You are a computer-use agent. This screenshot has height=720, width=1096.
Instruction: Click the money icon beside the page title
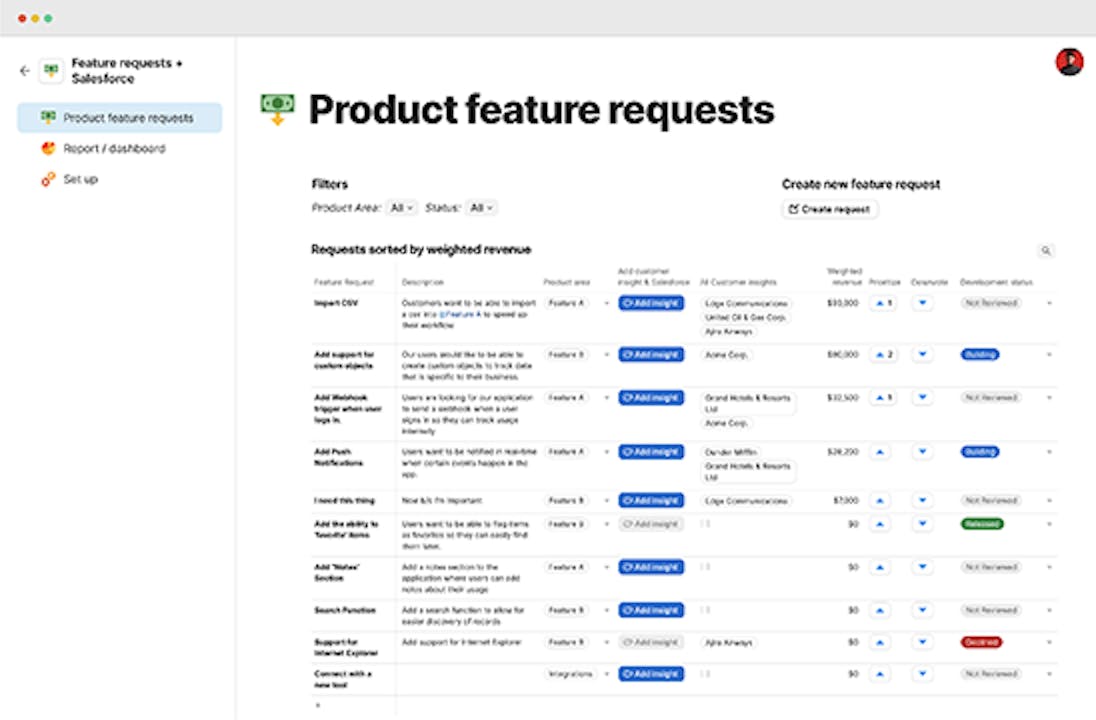point(277,109)
